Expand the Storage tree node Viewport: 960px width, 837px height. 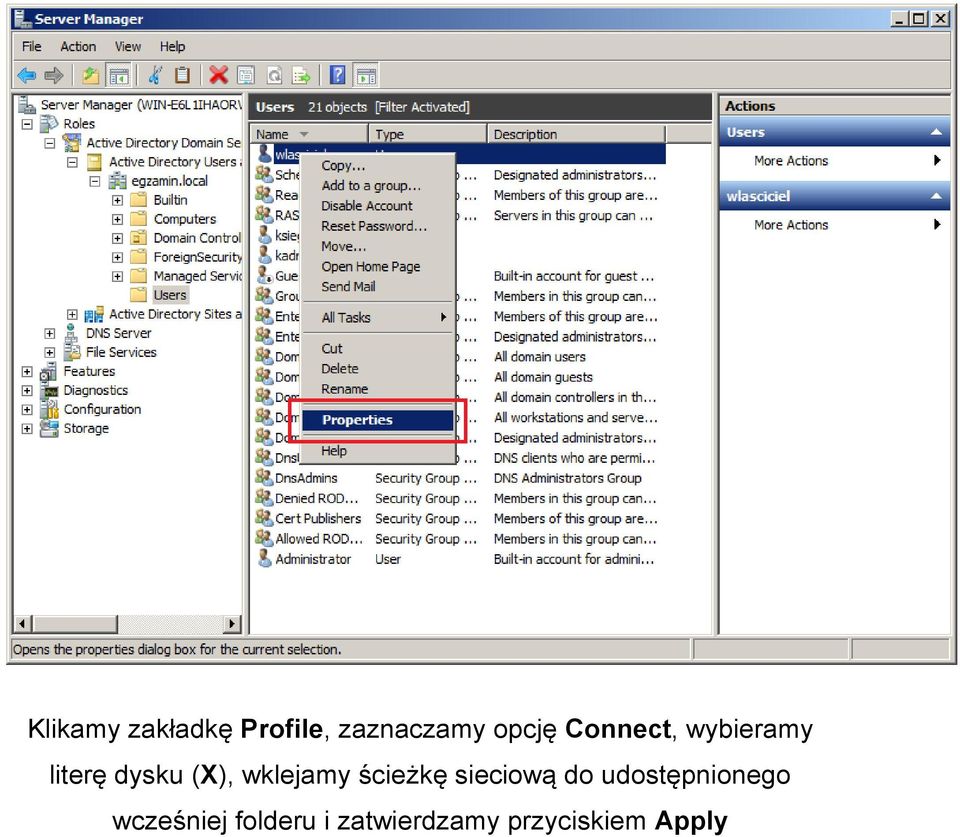27,428
